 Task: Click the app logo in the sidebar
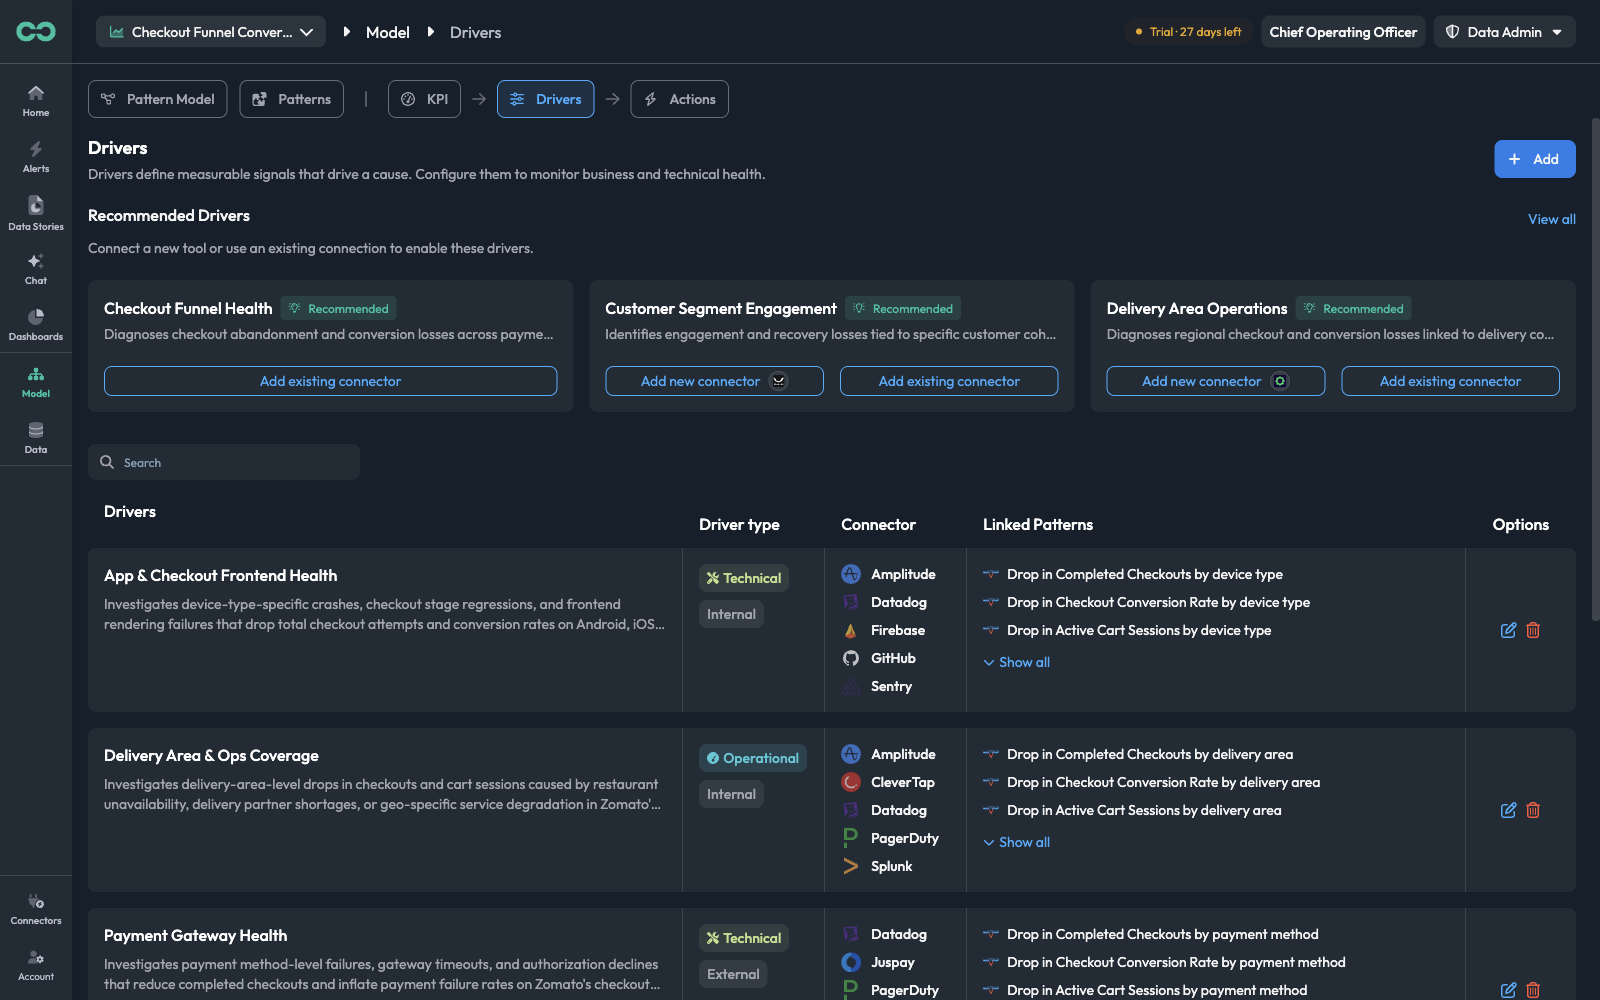point(36,32)
